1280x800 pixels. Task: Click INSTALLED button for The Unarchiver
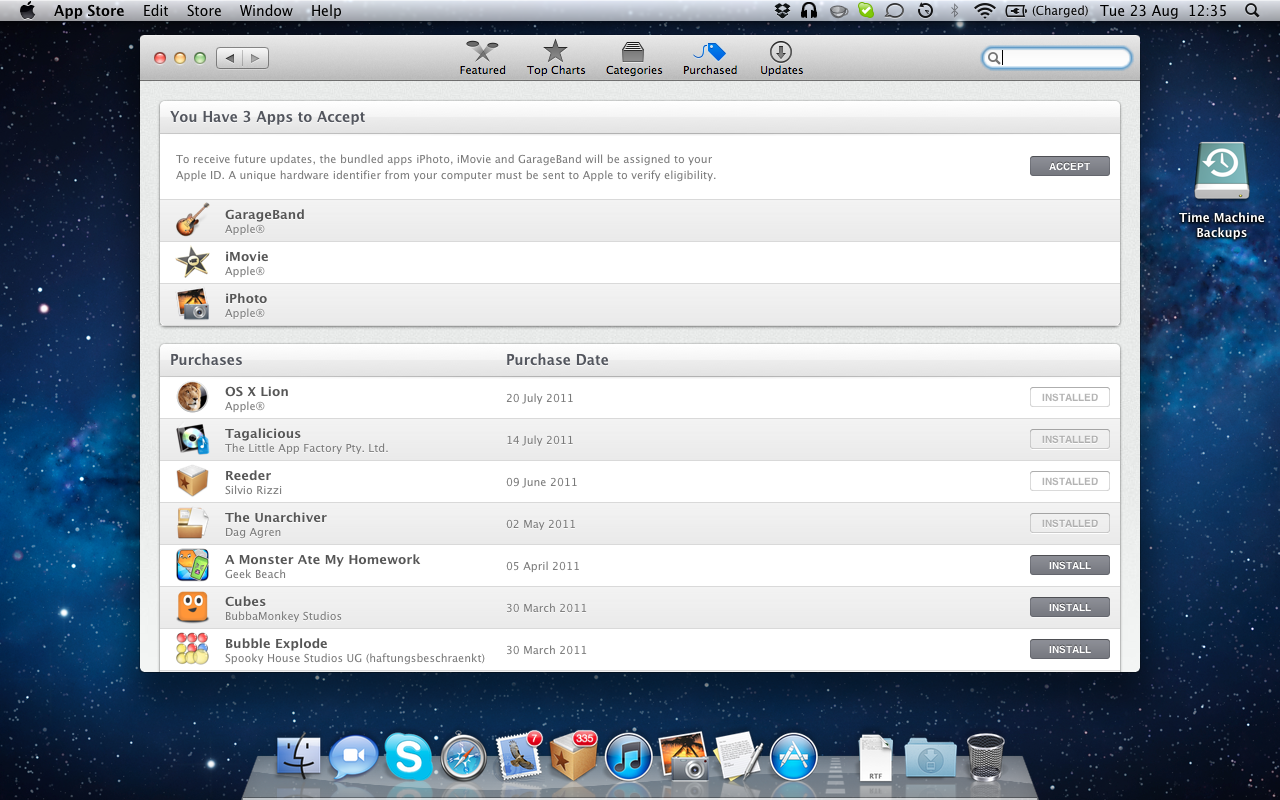pos(1069,523)
